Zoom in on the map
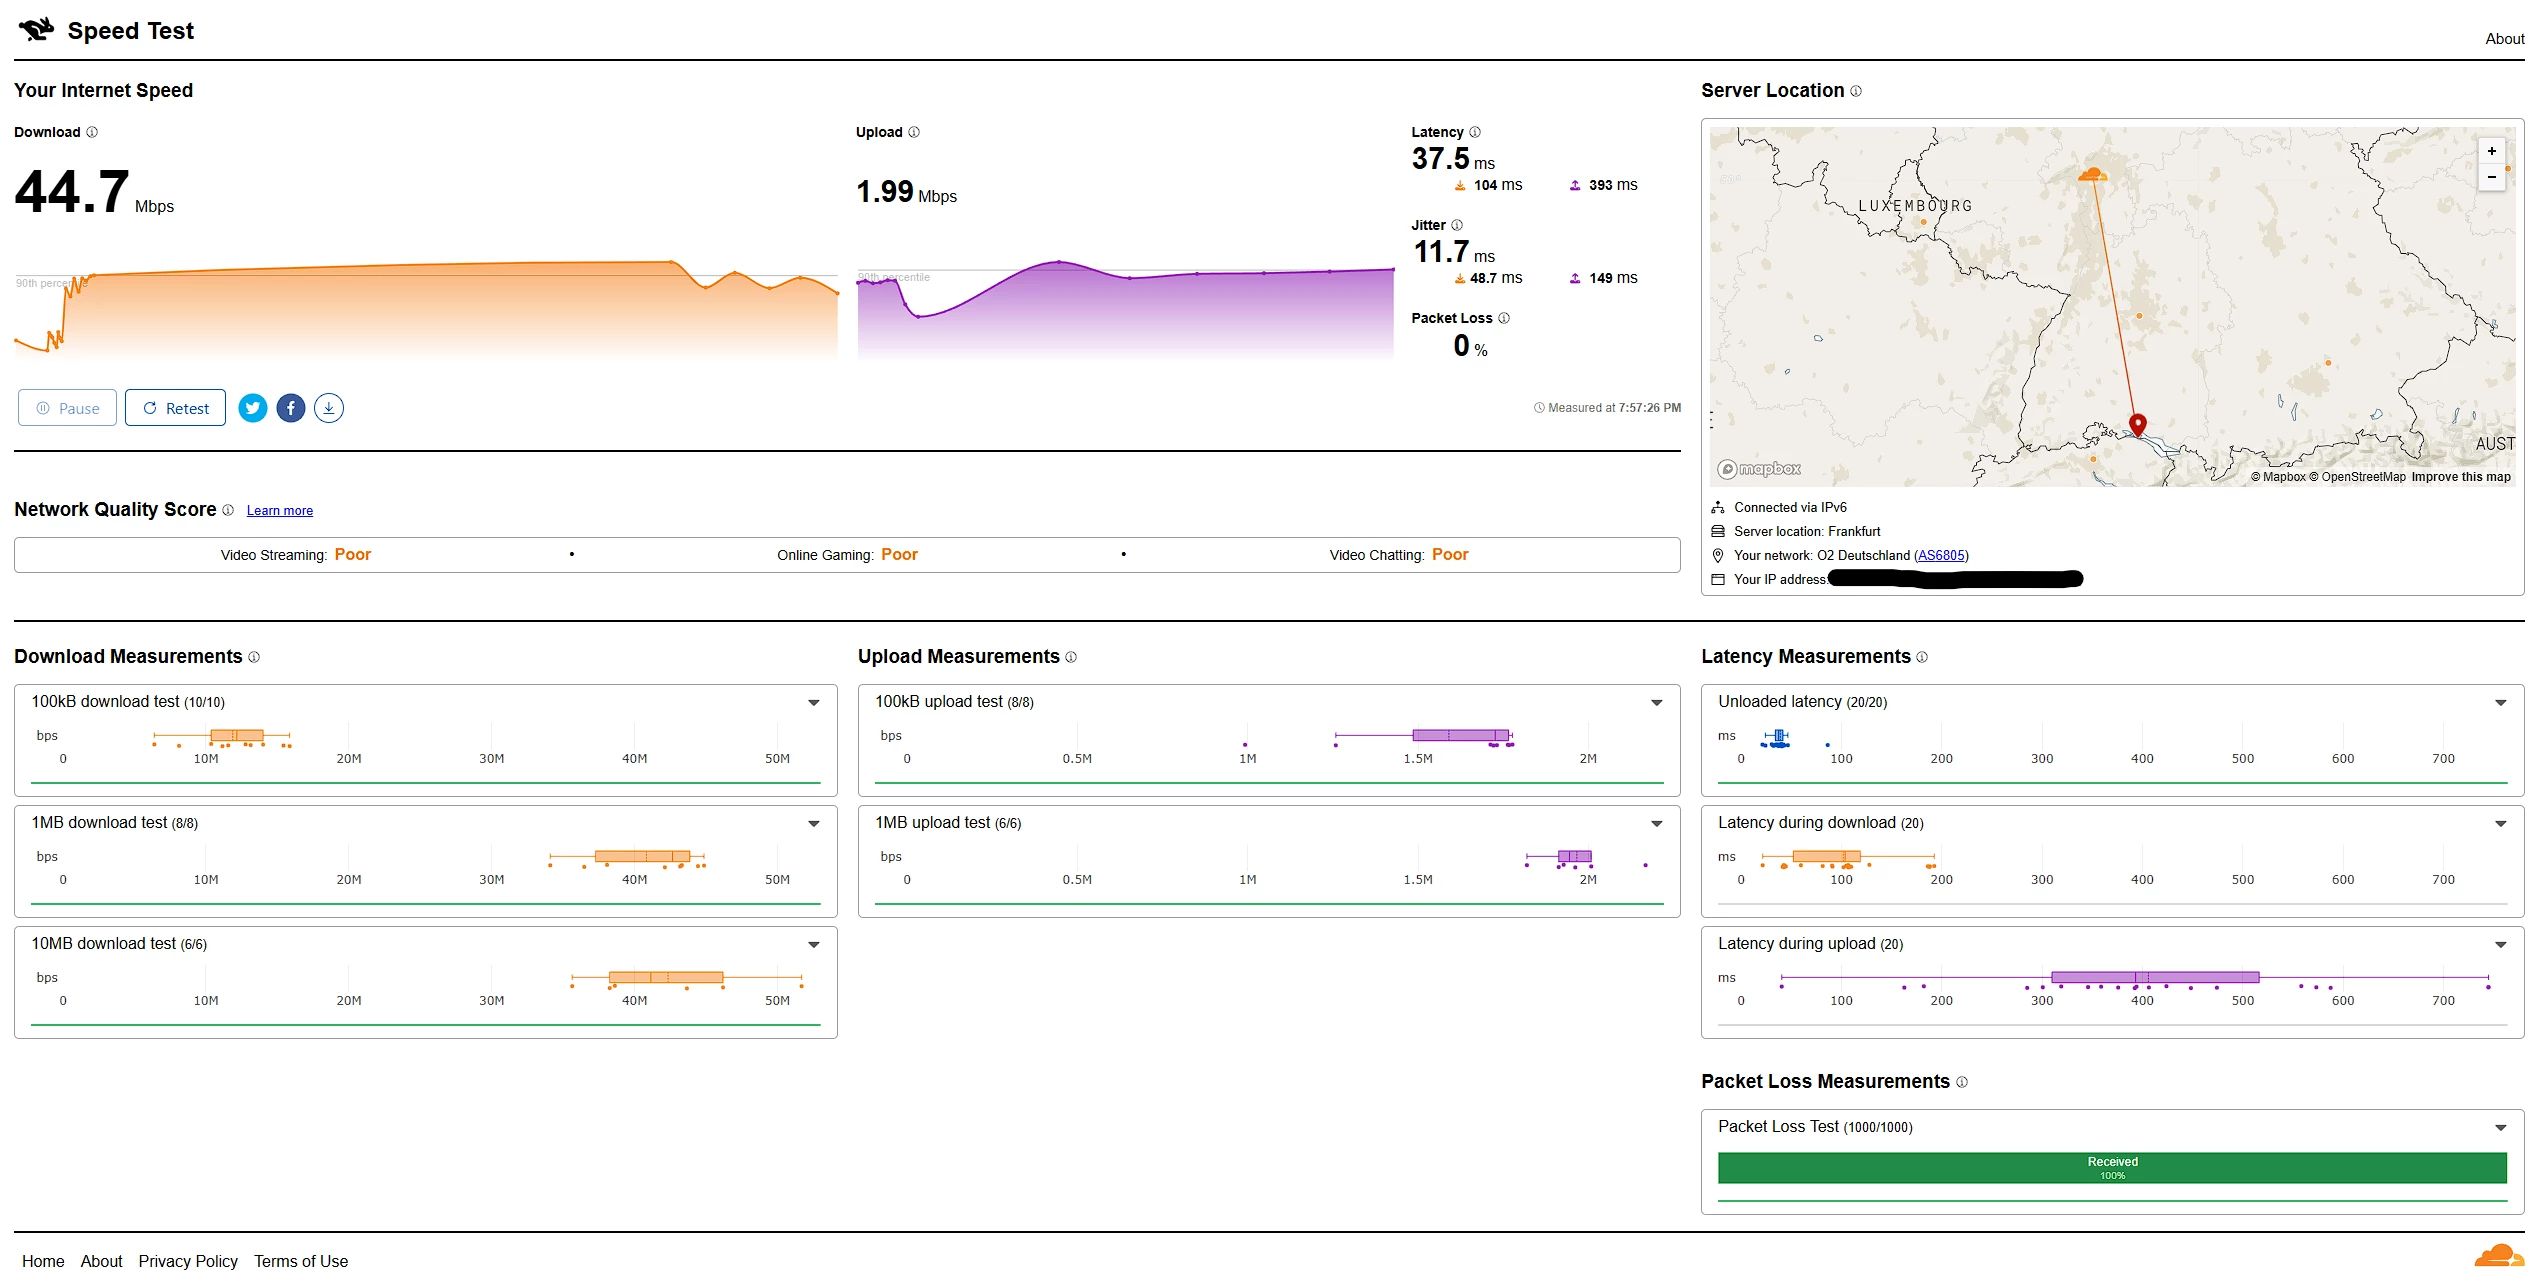The image size is (2537, 1270). 2492,151
